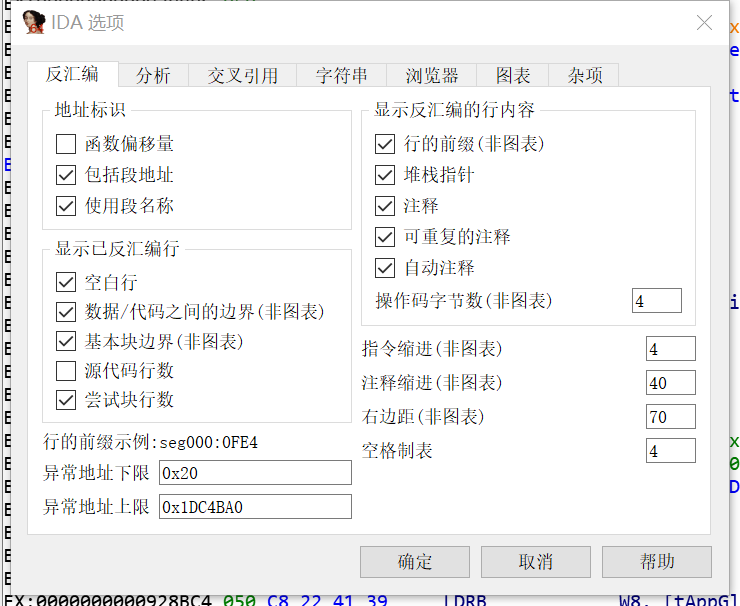Click 异常地址上限 field 0x1DC4BA0

pos(255,507)
